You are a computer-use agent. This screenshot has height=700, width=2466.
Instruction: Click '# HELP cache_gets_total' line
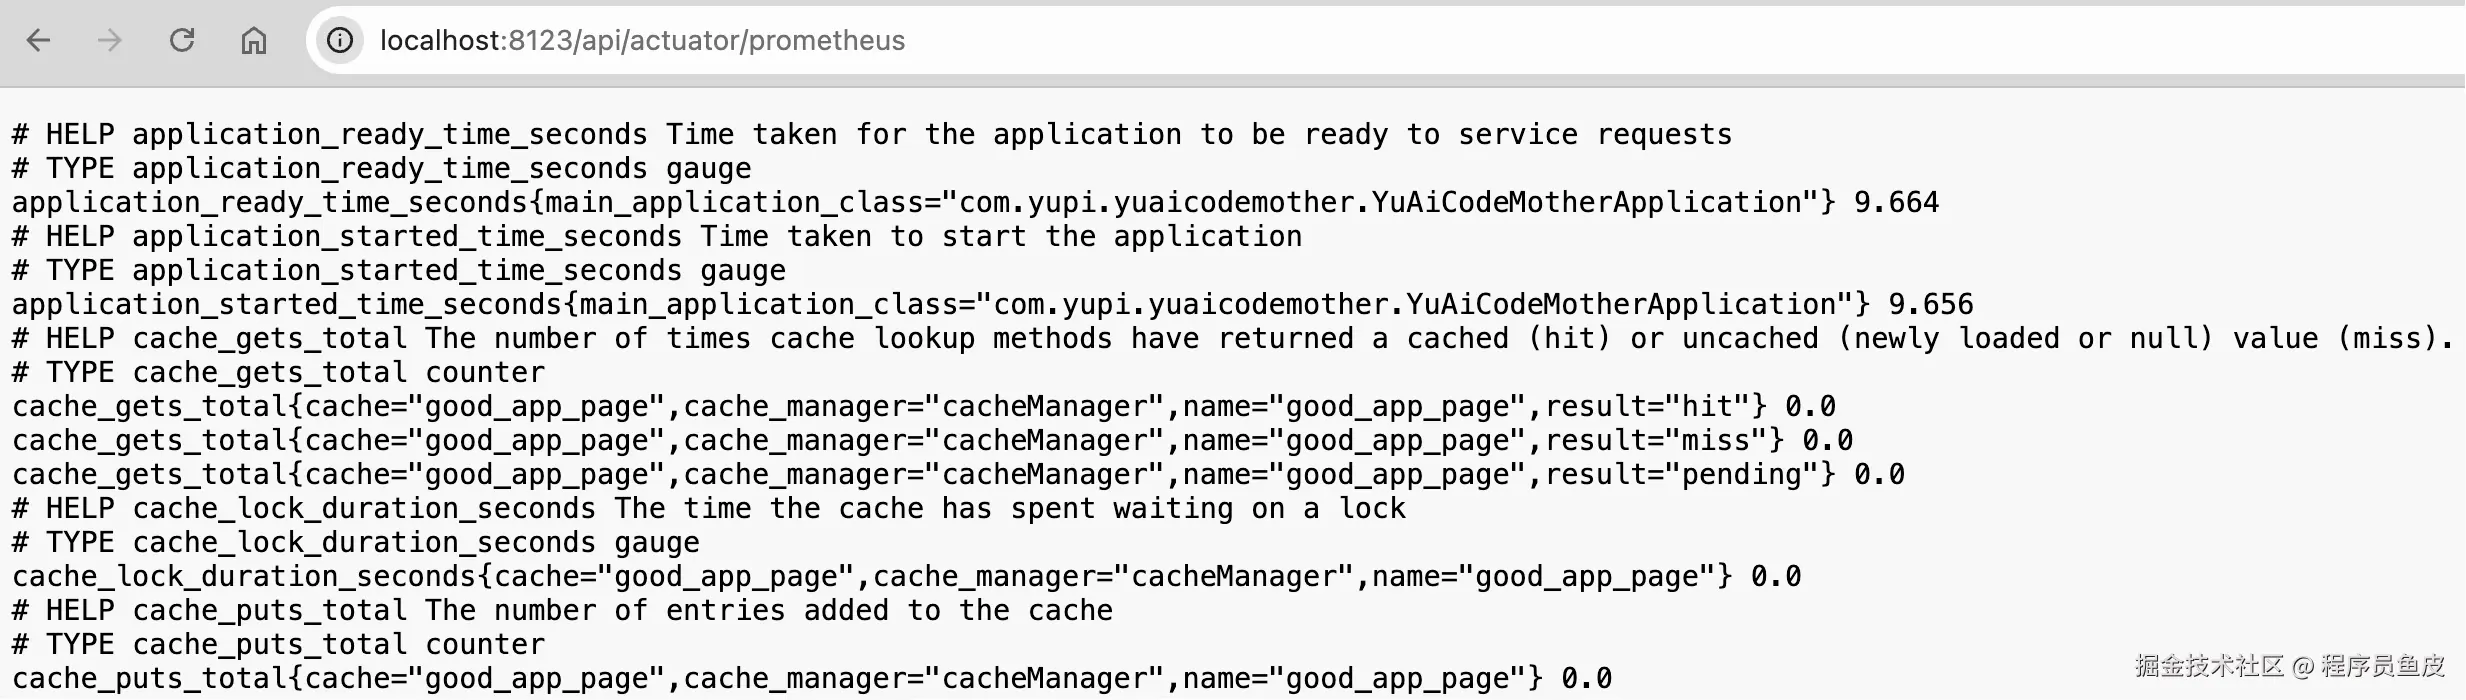point(1232,338)
